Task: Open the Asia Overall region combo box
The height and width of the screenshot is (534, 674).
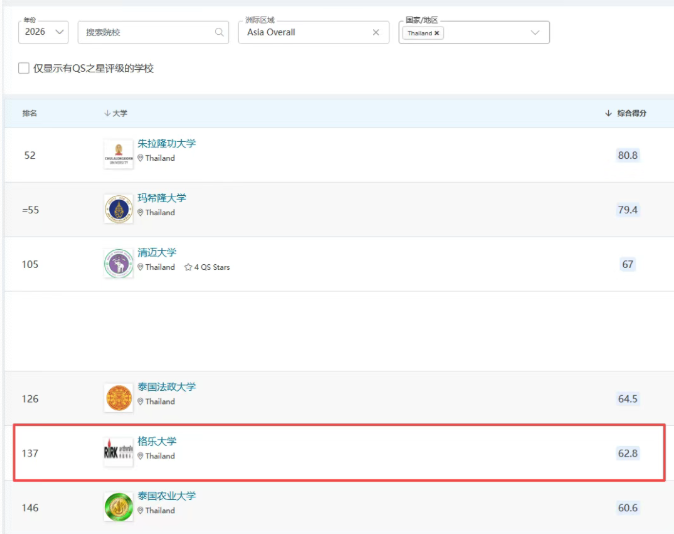Action: click(305, 32)
